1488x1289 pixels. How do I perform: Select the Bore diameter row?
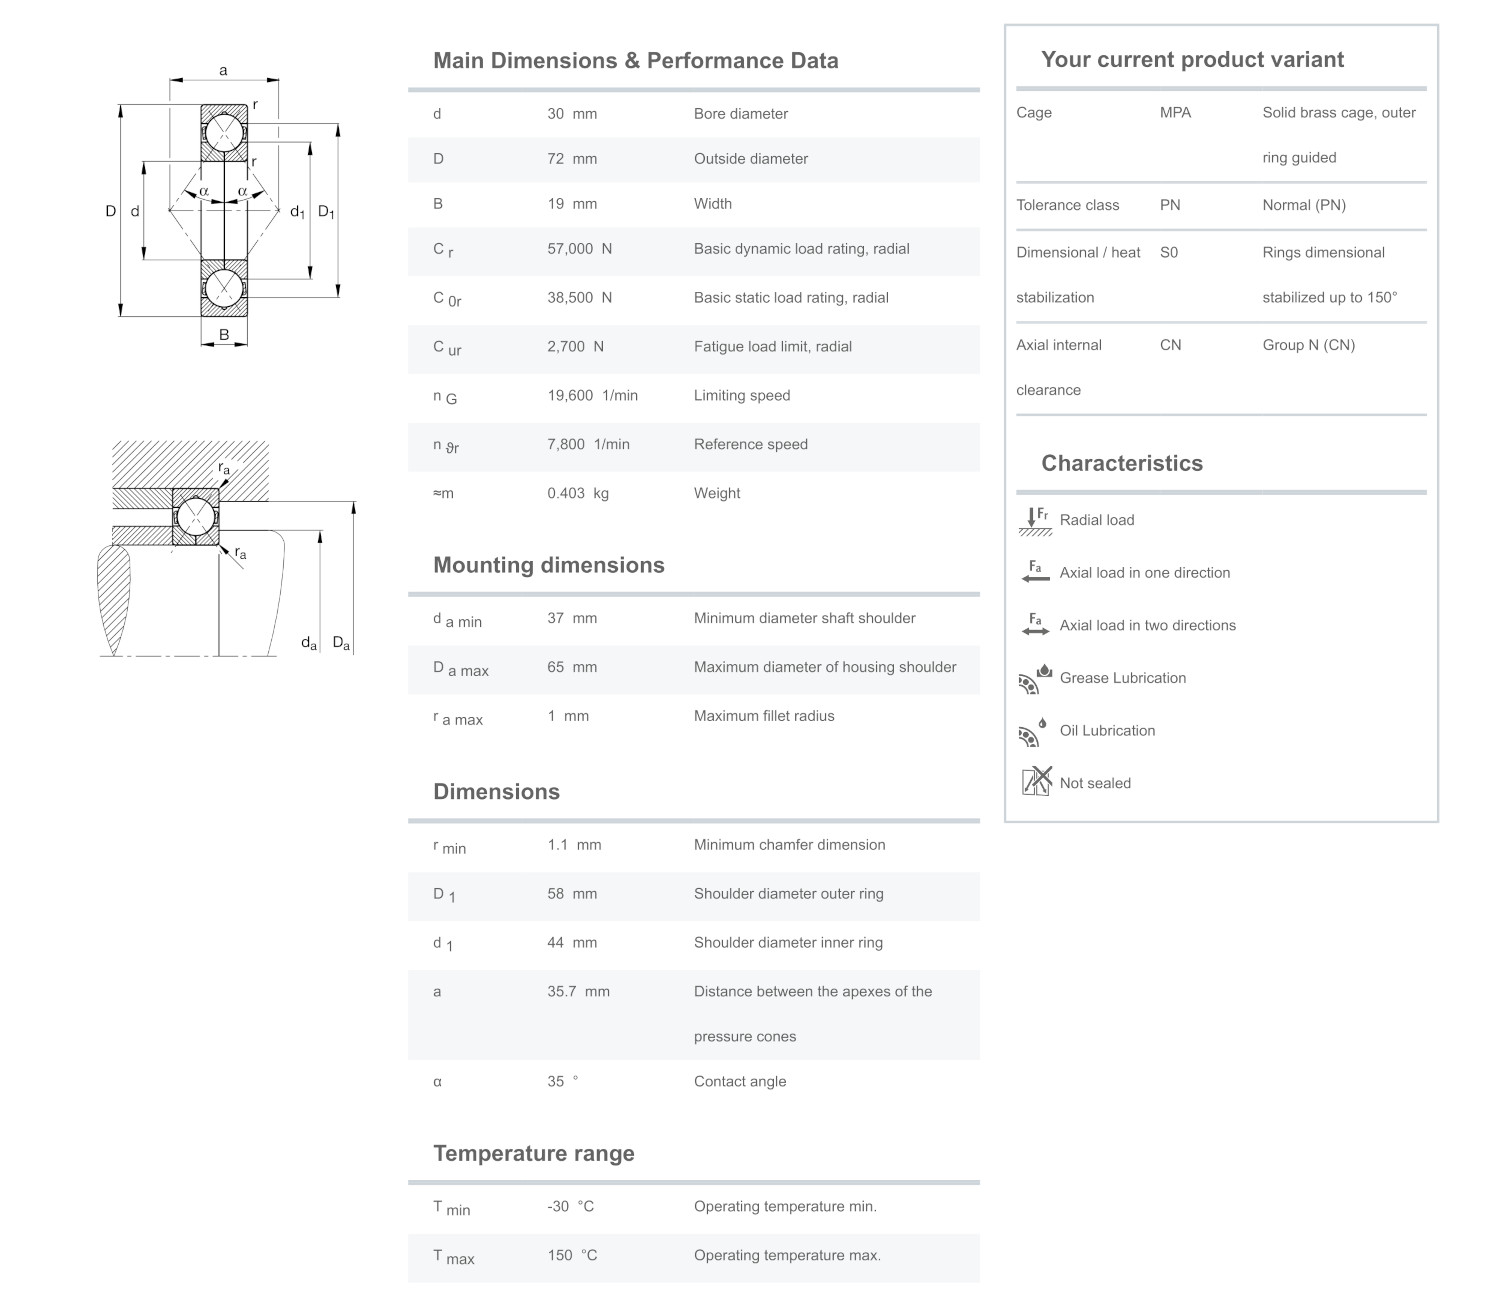(x=693, y=114)
